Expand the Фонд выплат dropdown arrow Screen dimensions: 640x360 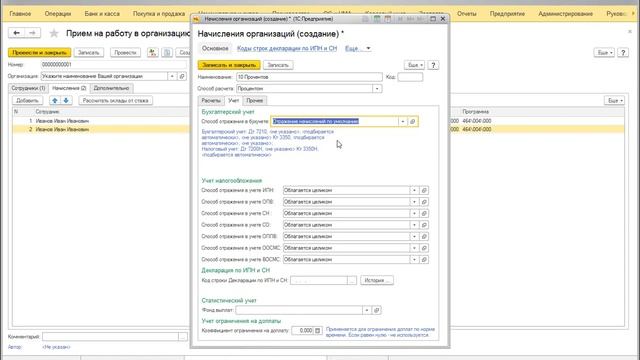pyautogui.click(x=367, y=311)
